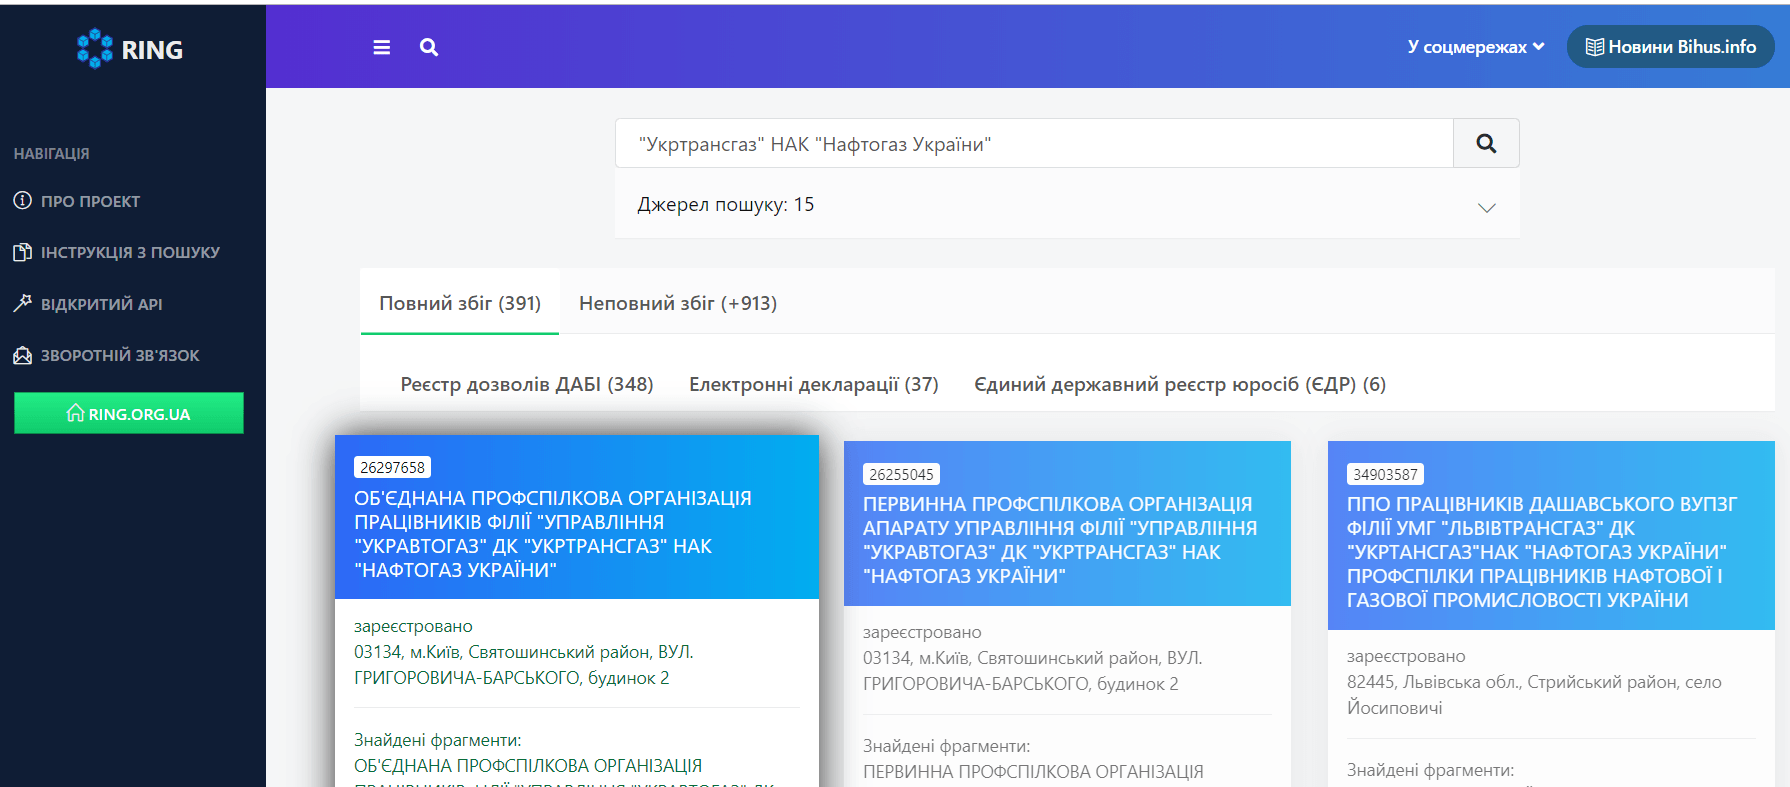Open search via header magnifier icon
This screenshot has height=787, width=1790.
click(429, 47)
